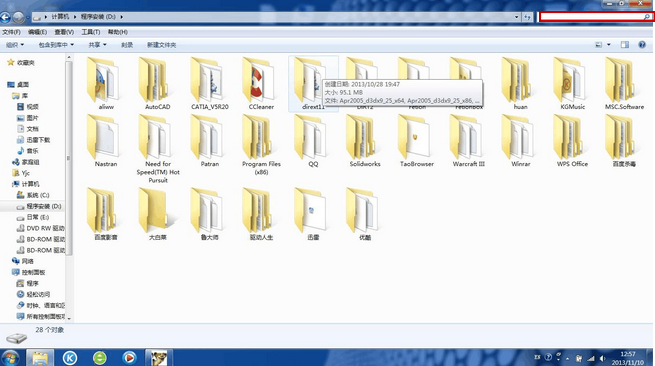Select 系统 (C:) drive in sidebar
Viewport: 655px width, 366px height.
pos(38,195)
